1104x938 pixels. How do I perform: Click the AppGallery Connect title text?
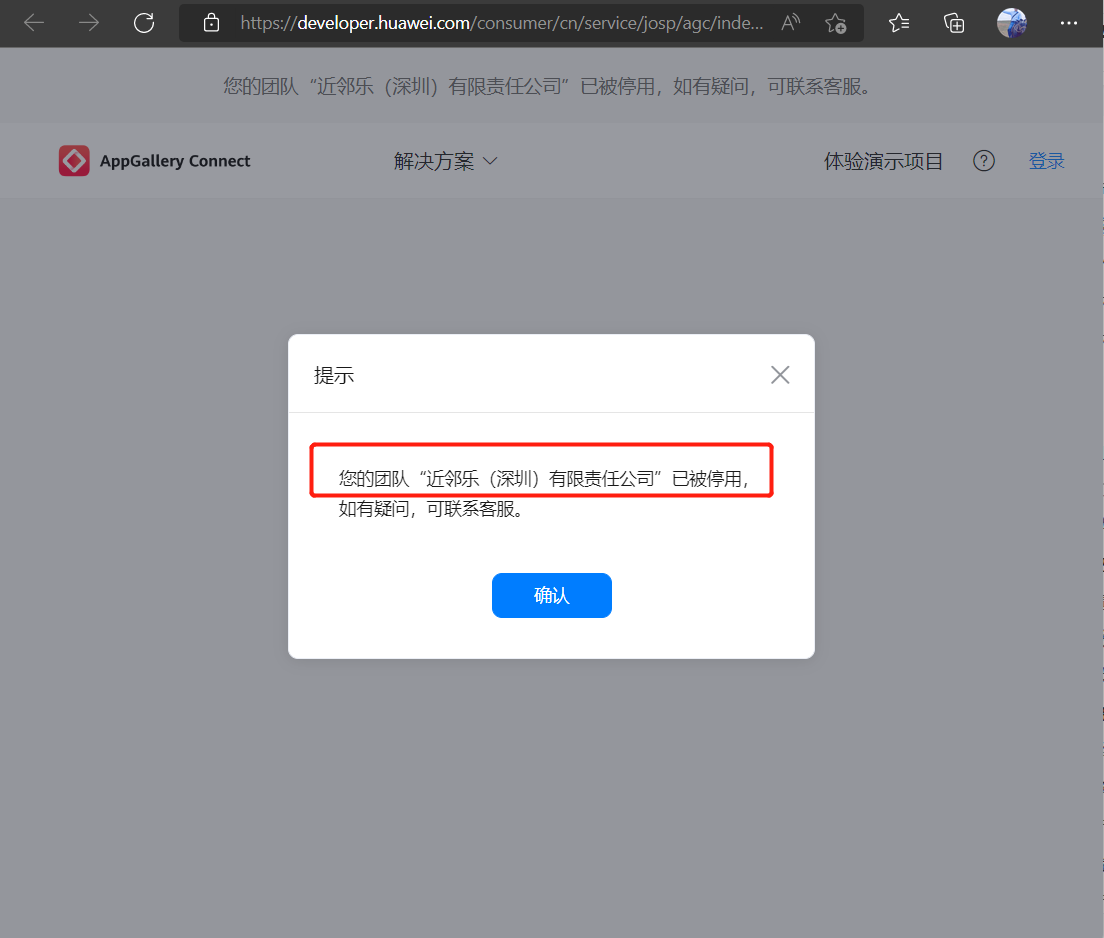click(175, 161)
